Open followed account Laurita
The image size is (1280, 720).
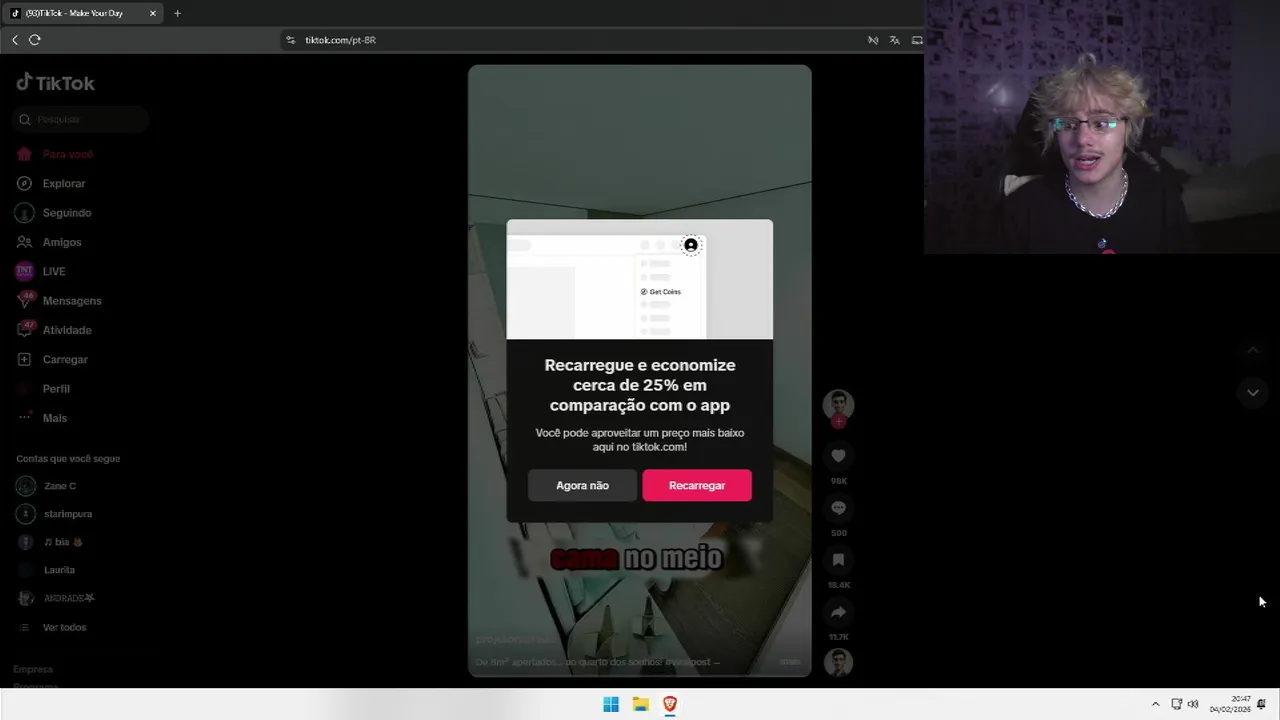tap(59, 570)
